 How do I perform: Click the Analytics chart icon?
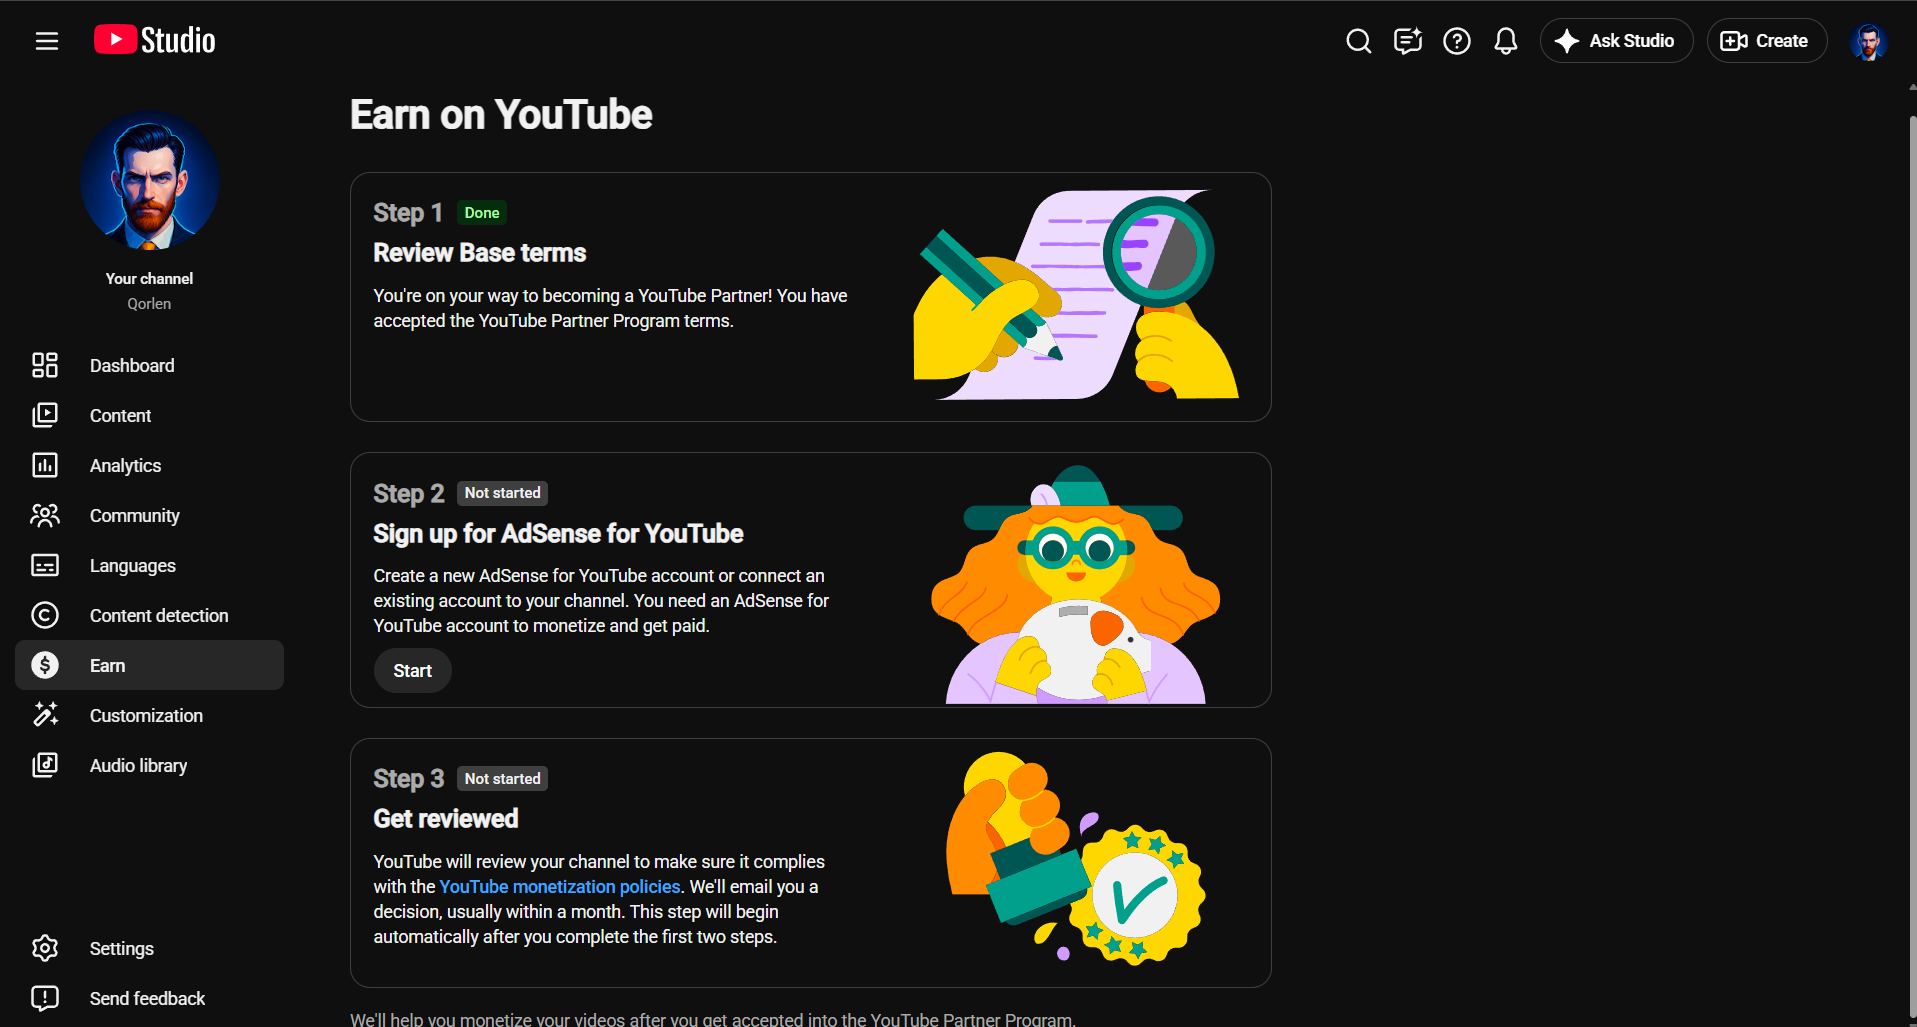click(45, 465)
